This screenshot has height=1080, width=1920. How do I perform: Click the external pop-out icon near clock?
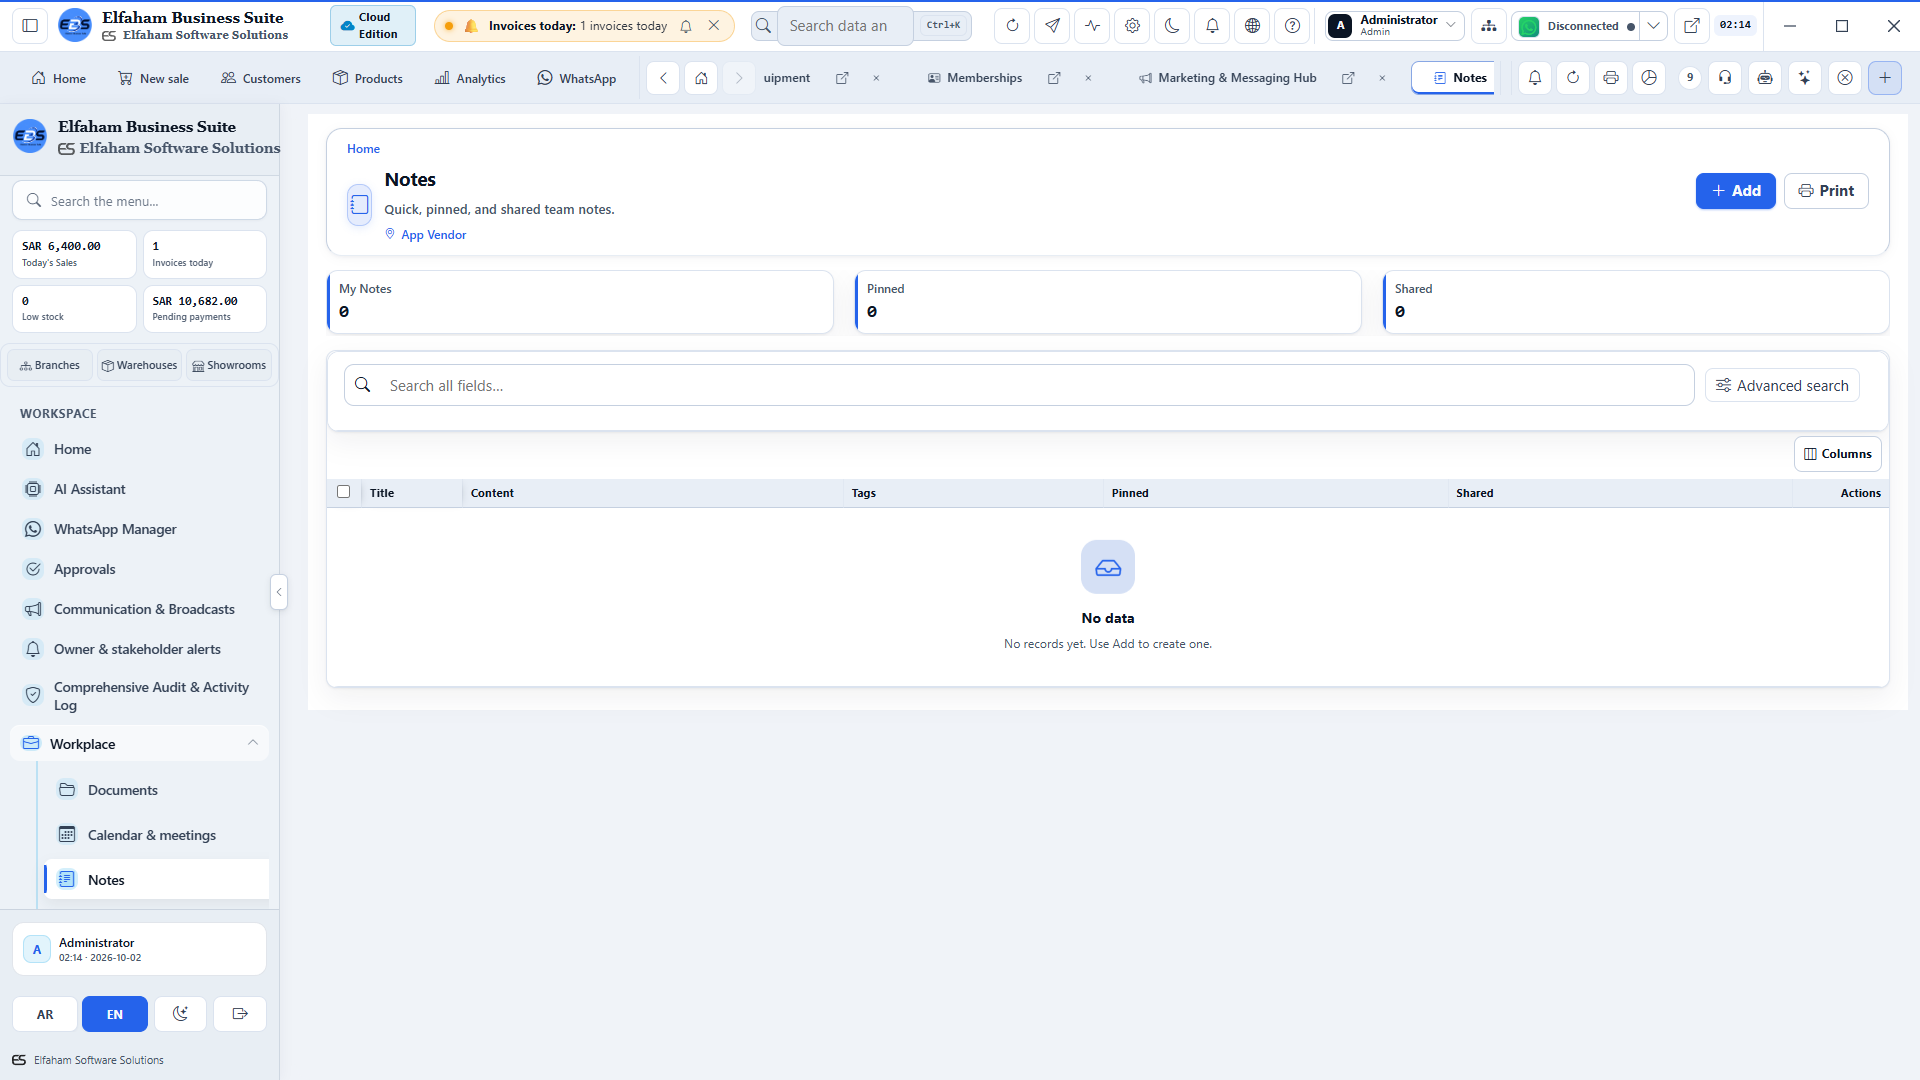pos(1691,26)
